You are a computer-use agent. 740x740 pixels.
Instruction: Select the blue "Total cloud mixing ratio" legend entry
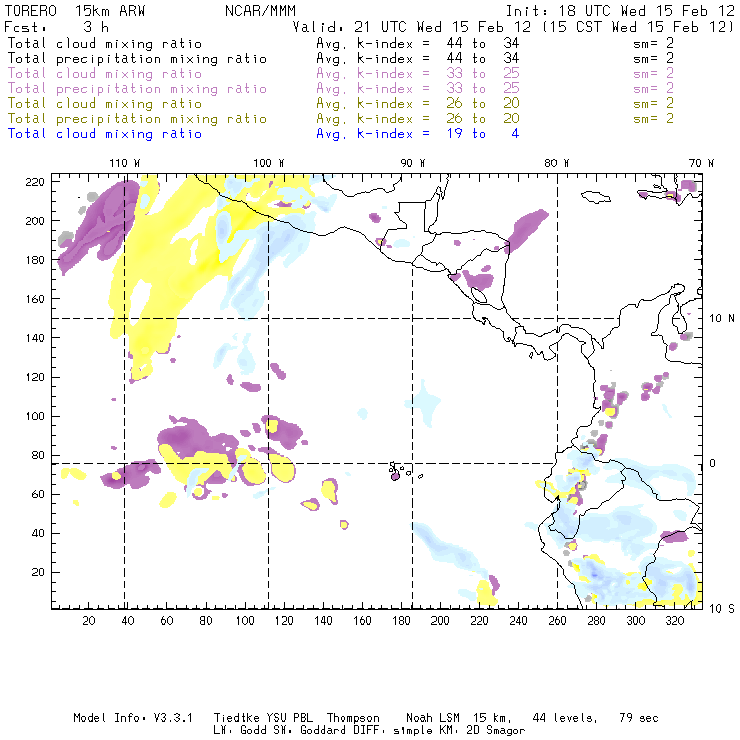coord(105,134)
